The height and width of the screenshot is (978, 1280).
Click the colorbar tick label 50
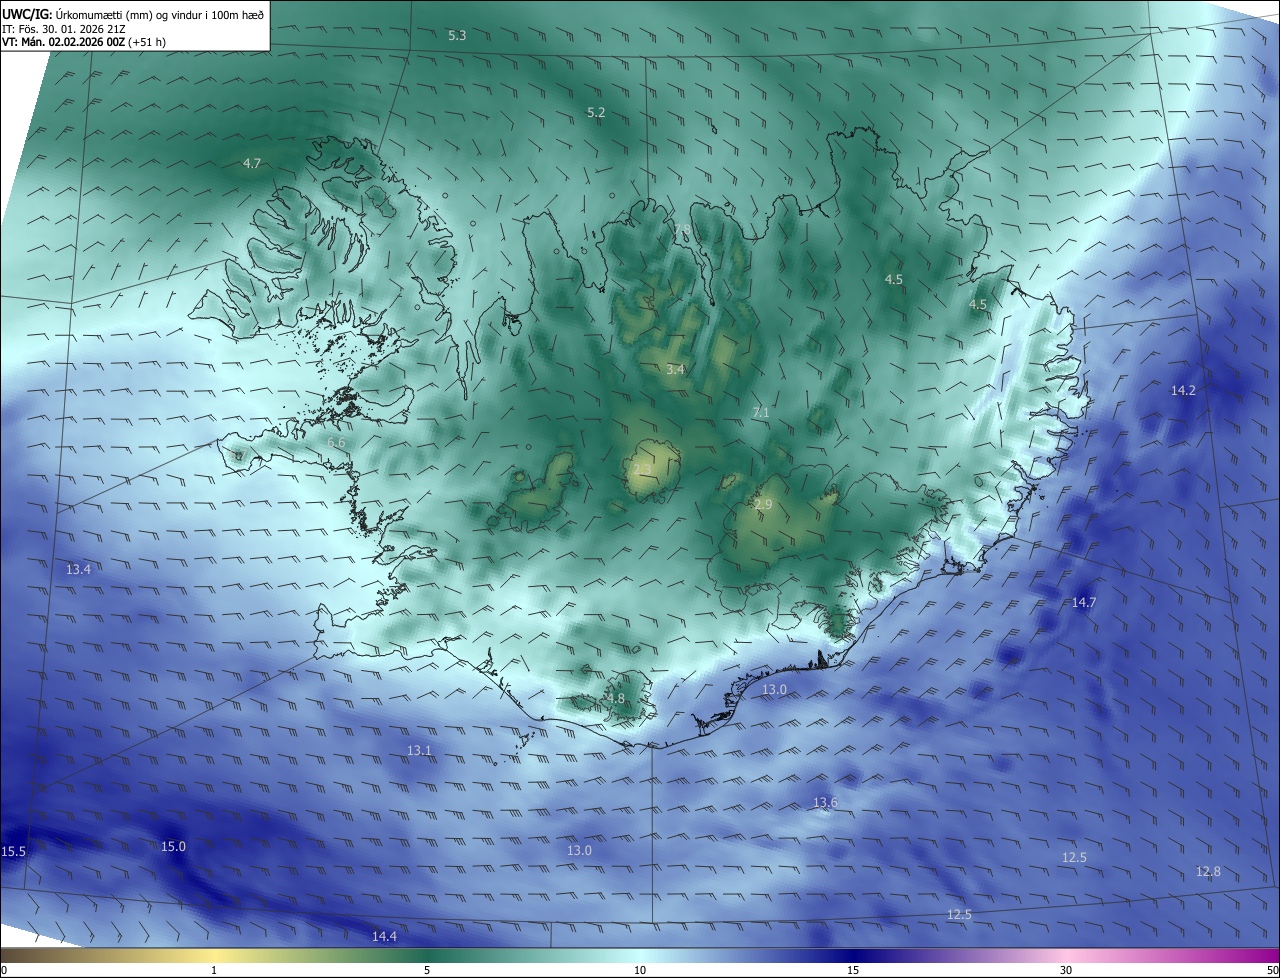(x=1272, y=970)
